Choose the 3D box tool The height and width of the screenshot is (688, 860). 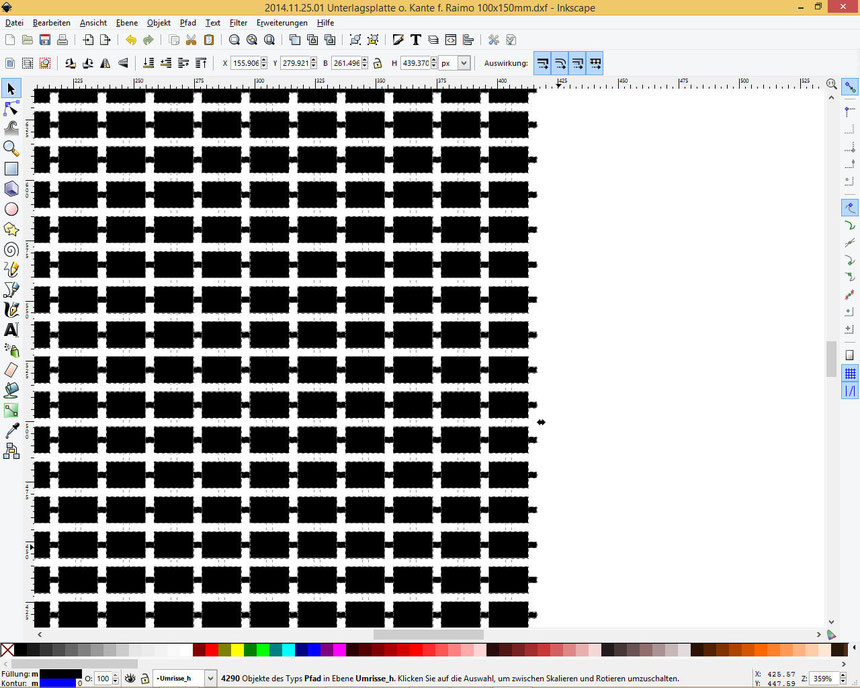tap(11, 189)
